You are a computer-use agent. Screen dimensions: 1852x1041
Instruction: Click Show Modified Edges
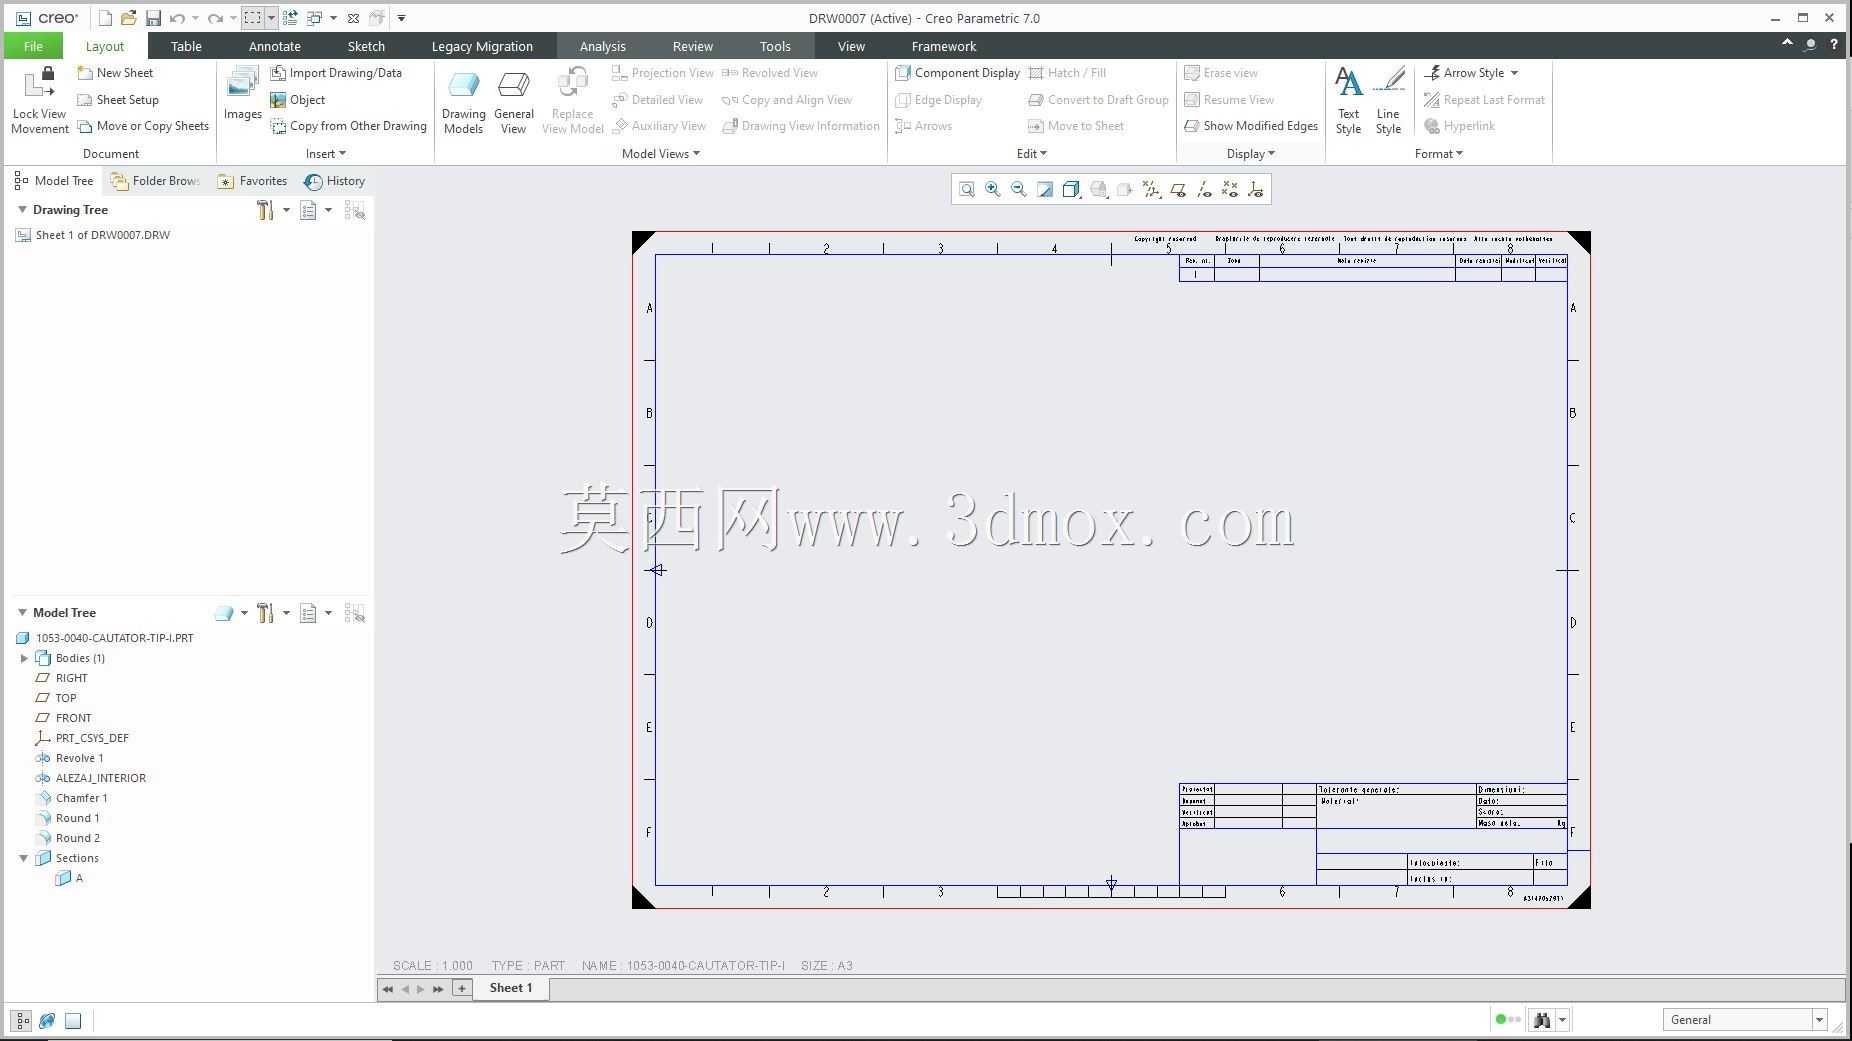click(1251, 126)
